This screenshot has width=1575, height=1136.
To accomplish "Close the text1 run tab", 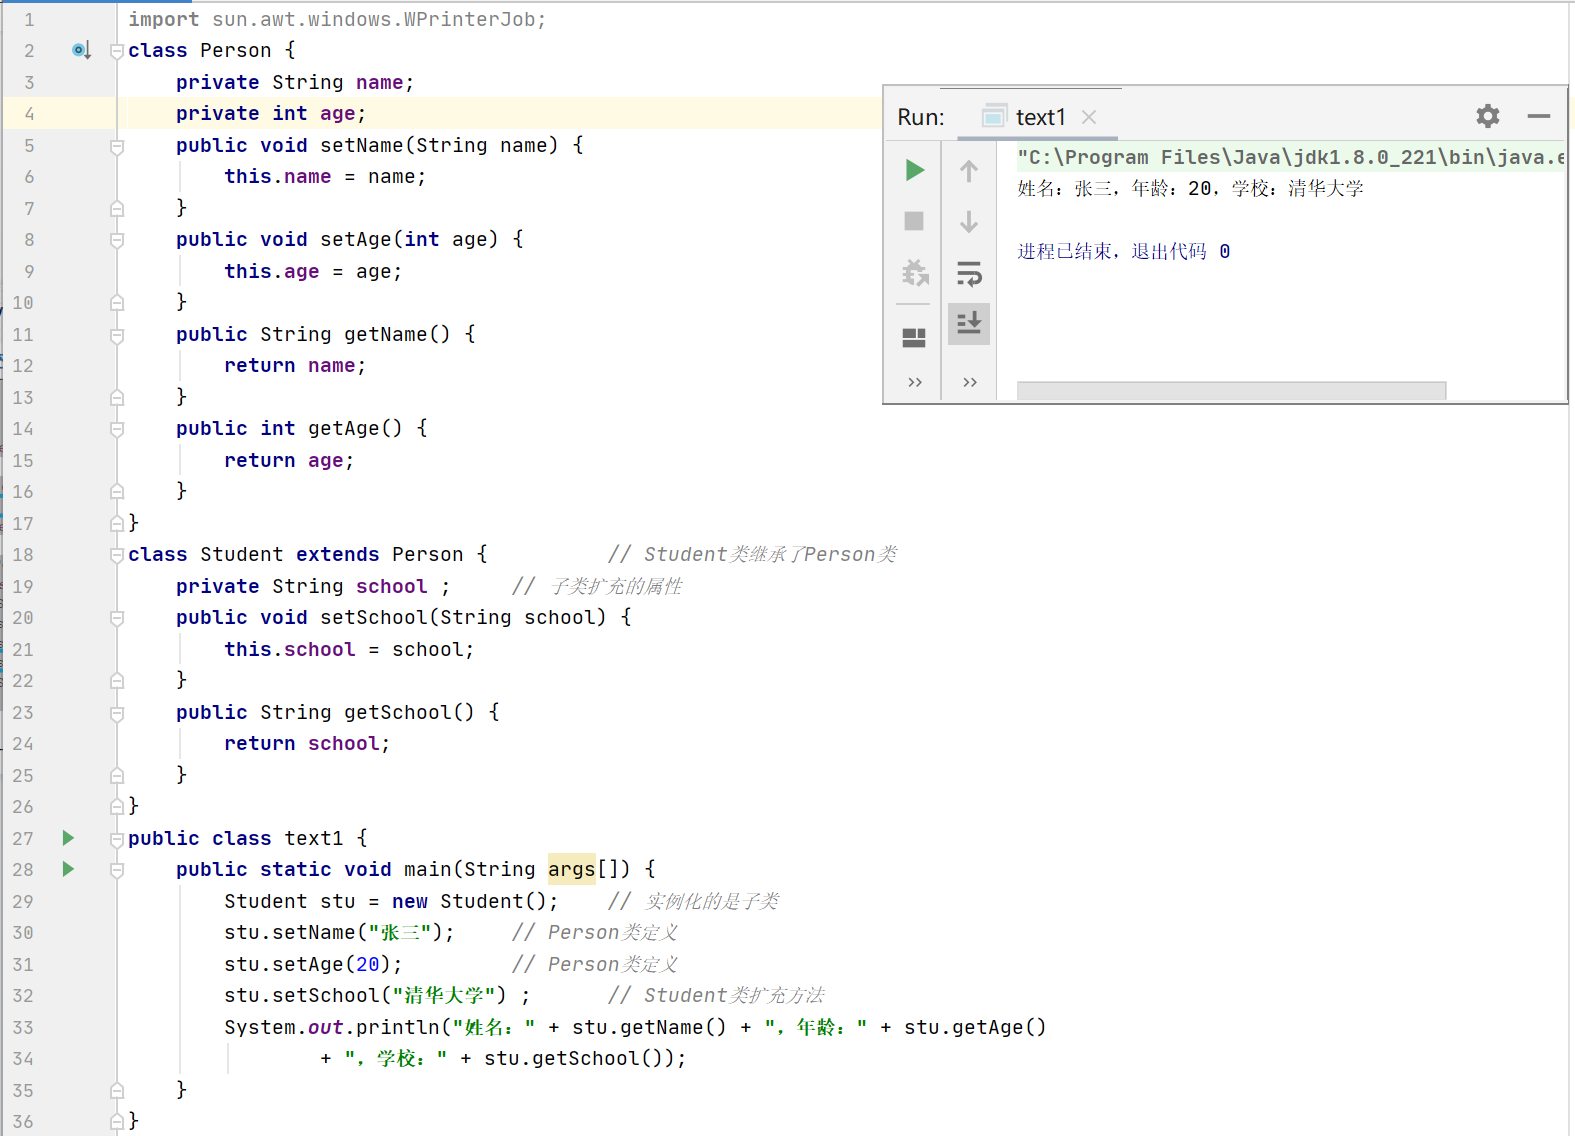I will click(x=1089, y=117).
